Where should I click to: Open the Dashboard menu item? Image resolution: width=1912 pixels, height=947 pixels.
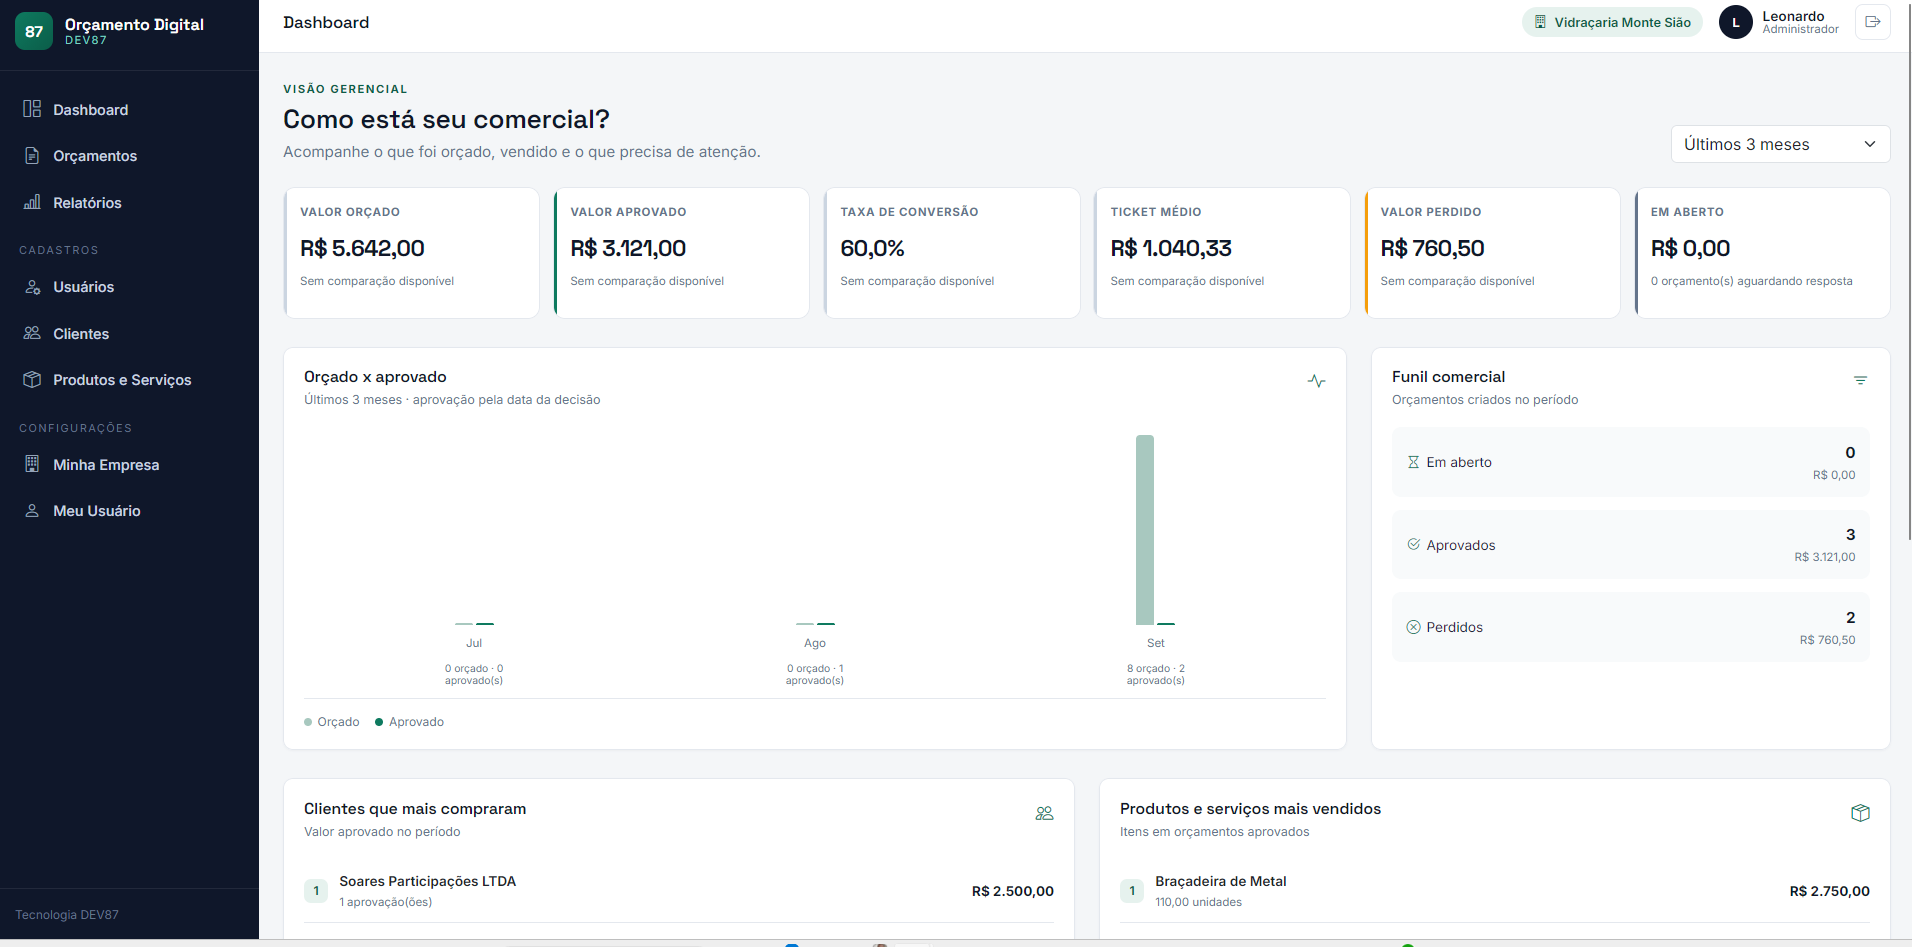pos(129,110)
